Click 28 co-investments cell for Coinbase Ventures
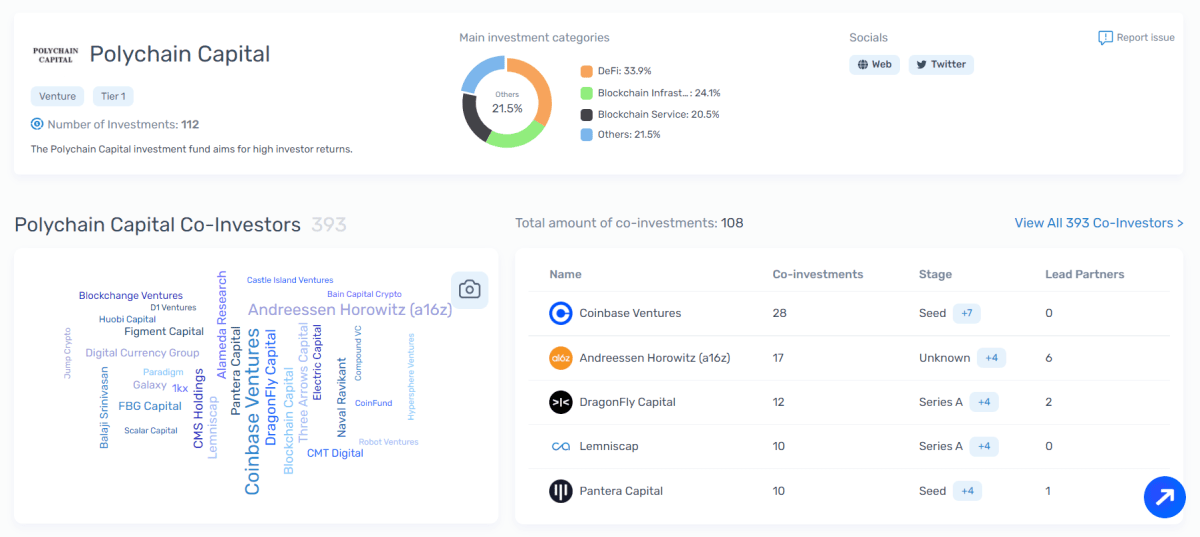The image size is (1200, 537). click(x=779, y=313)
